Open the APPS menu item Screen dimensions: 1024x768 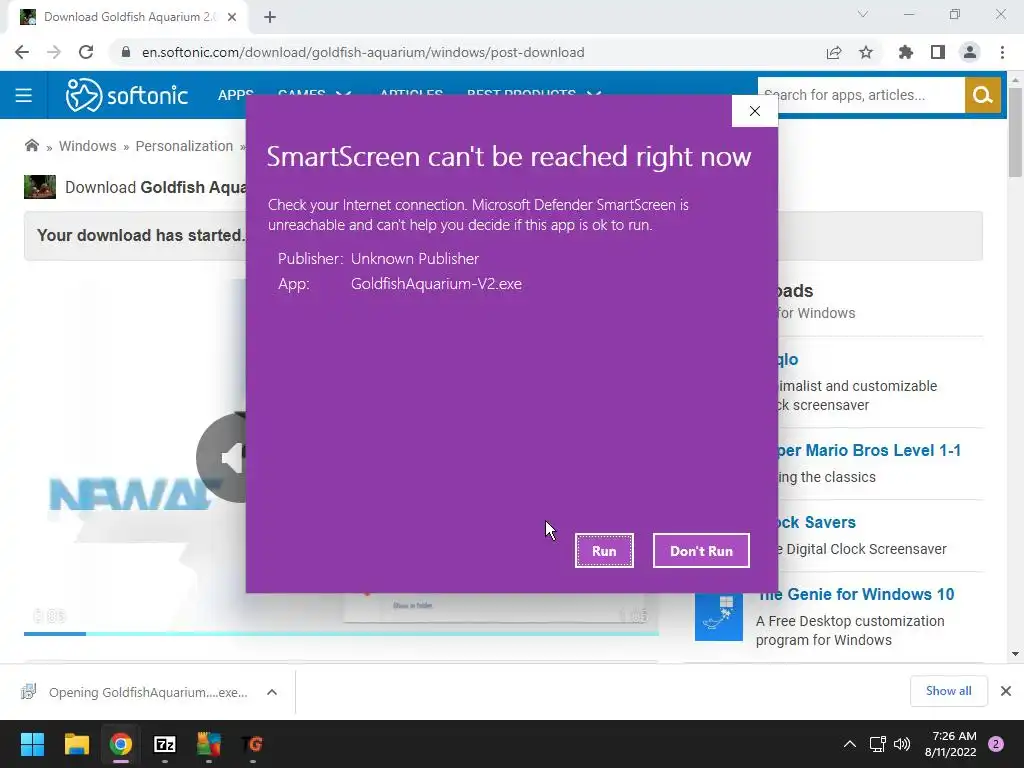click(236, 95)
